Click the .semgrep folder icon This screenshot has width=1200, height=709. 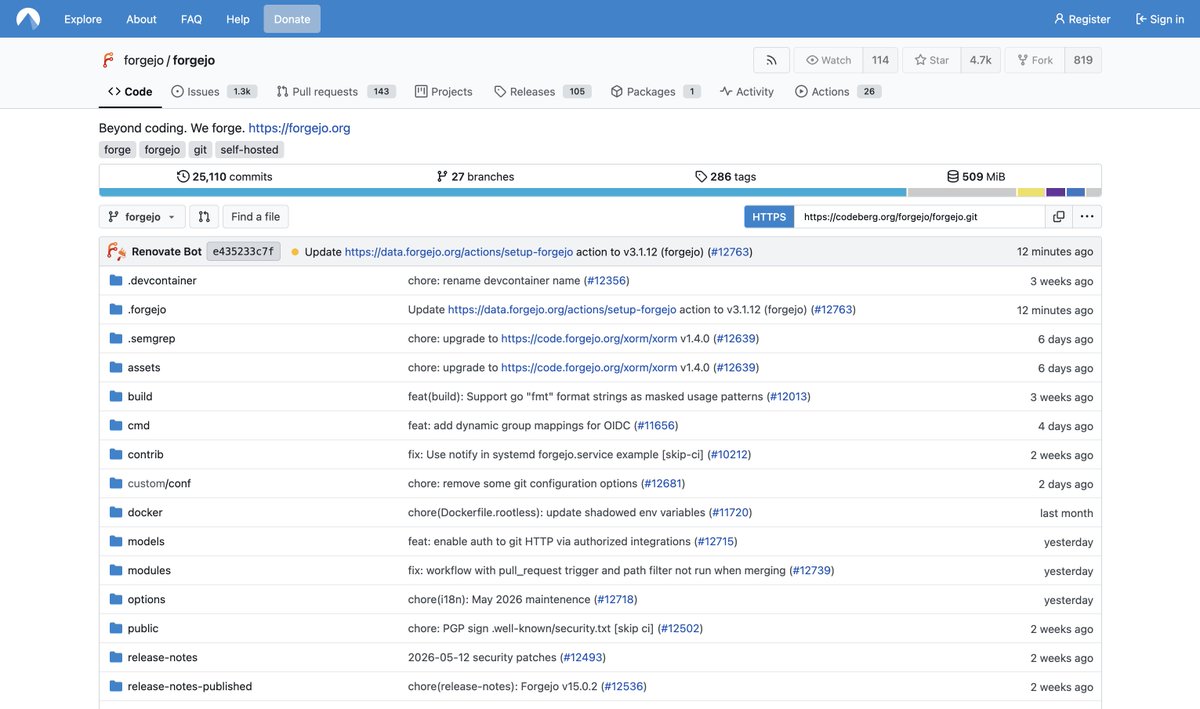(116, 339)
